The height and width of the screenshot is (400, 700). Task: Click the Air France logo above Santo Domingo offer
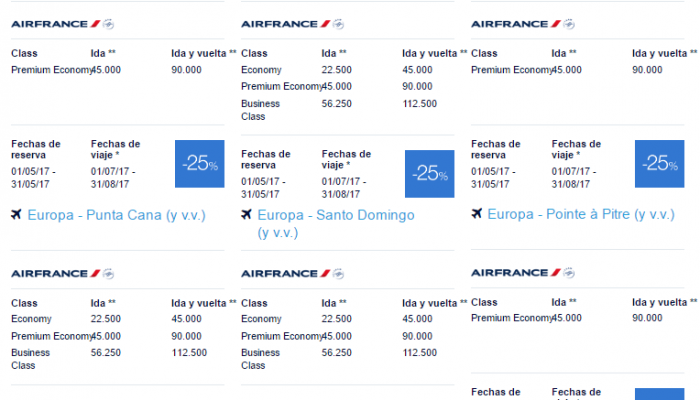pos(292,24)
